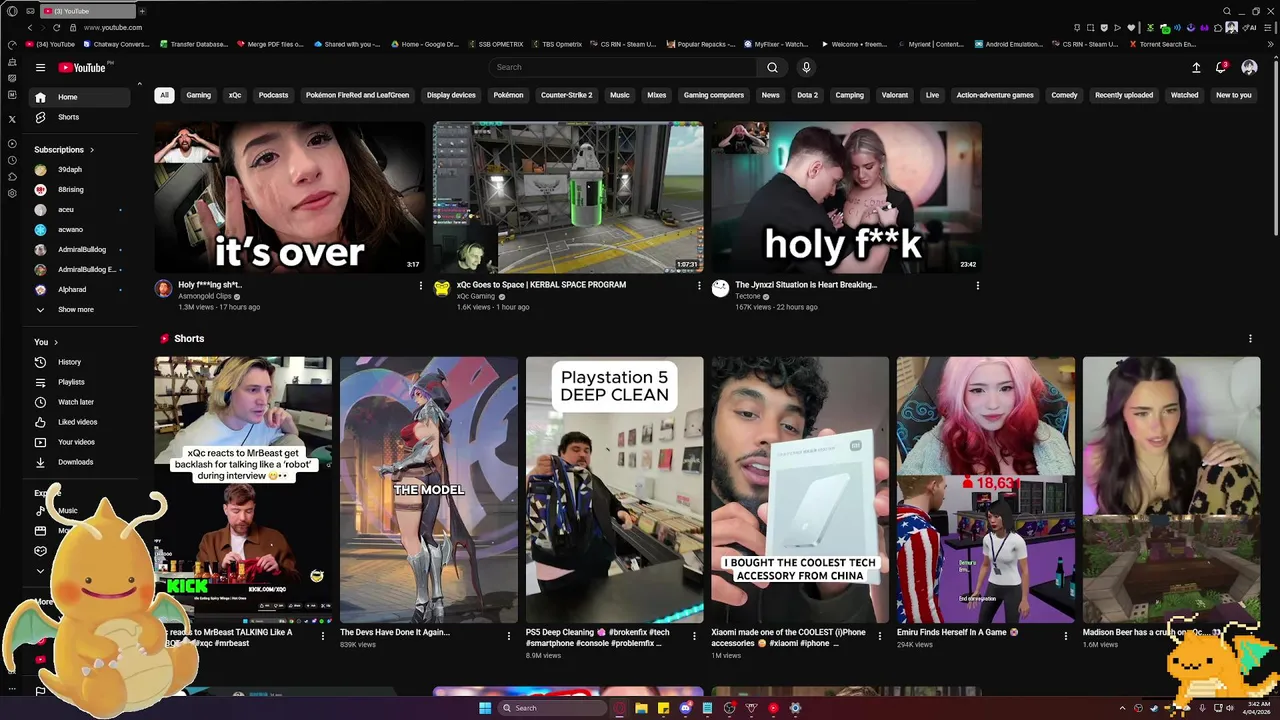The image size is (1280, 720).
Task: Play the 'it's over' video thumbnail
Action: pyautogui.click(x=289, y=197)
